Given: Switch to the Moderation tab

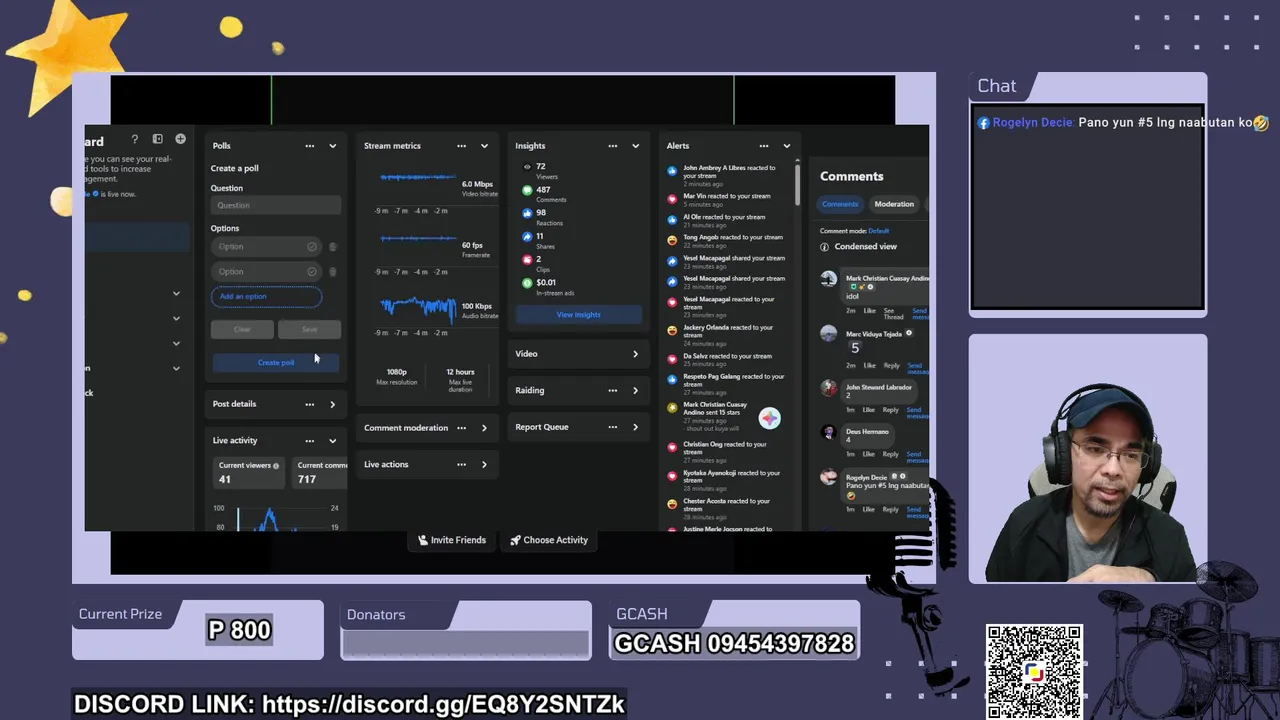Looking at the screenshot, I should (894, 204).
